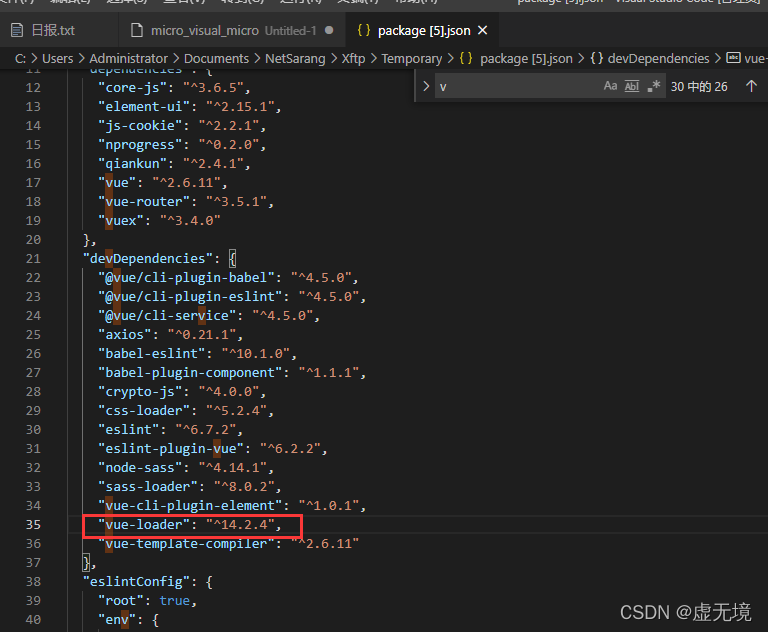Click the true value on line 39
Viewport: 768px width, 632px height.
(x=174, y=601)
